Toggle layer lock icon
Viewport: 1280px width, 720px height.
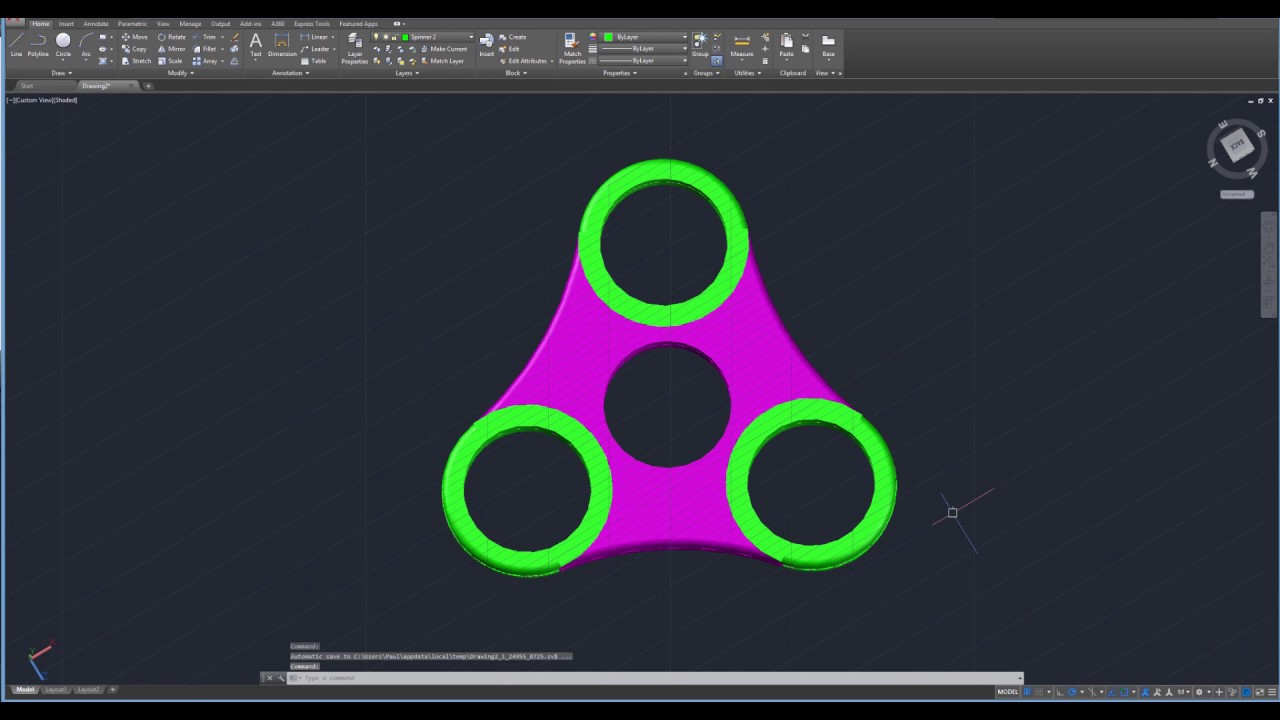(395, 37)
